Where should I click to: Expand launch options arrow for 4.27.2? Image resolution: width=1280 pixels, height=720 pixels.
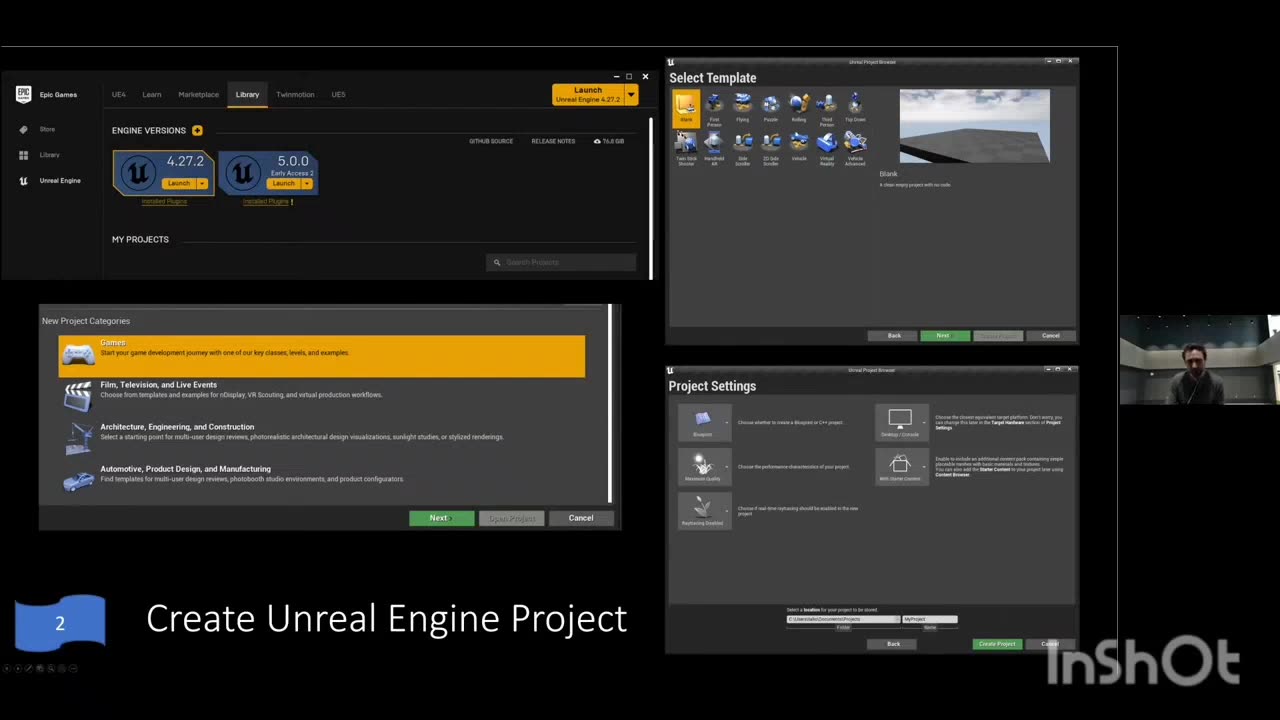(x=202, y=183)
